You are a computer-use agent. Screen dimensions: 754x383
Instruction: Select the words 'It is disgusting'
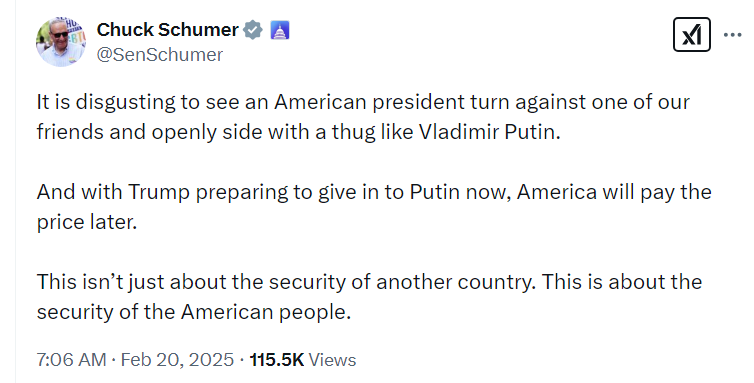click(x=106, y=102)
